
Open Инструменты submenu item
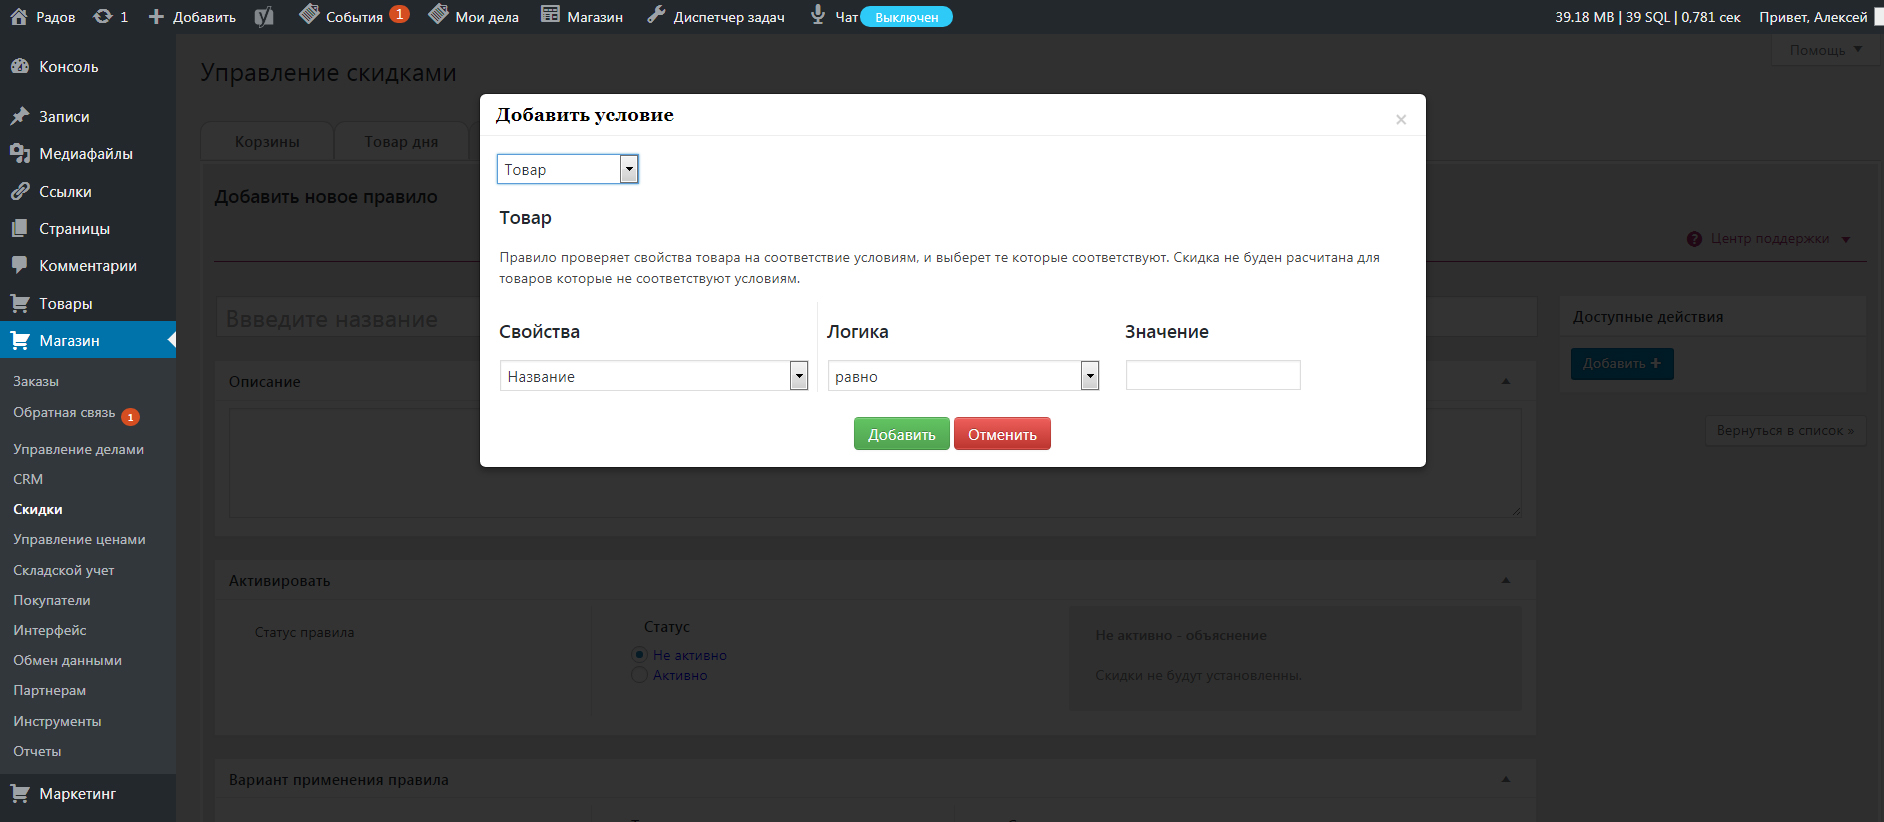57,721
